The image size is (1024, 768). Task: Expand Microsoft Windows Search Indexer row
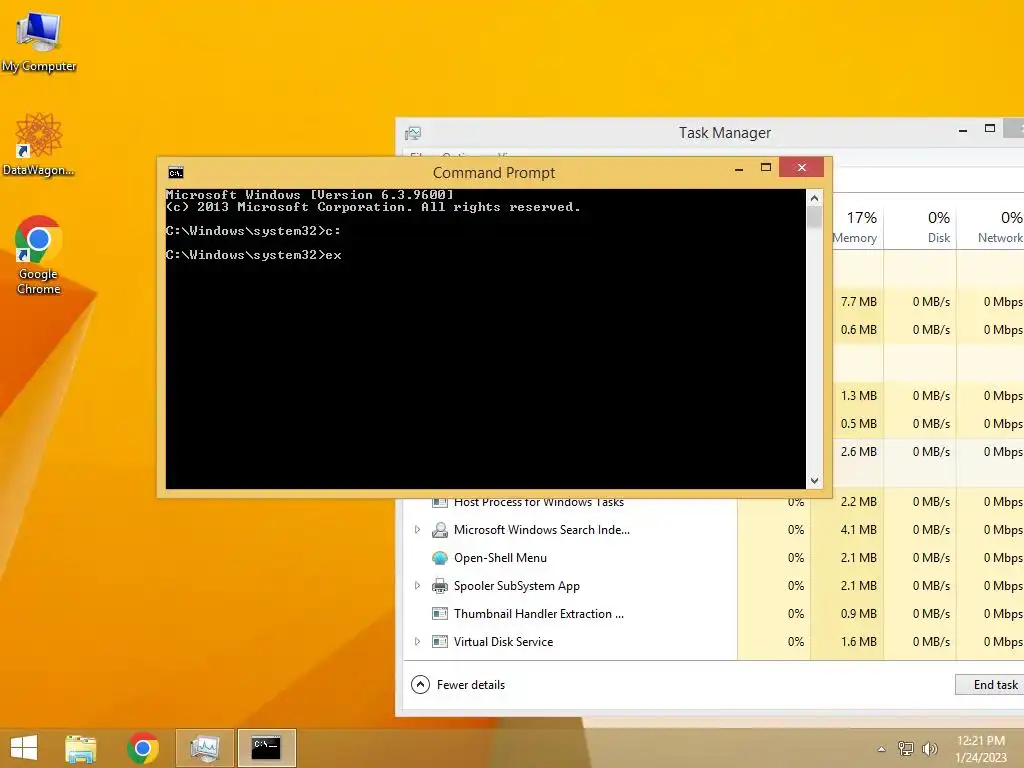[417, 530]
